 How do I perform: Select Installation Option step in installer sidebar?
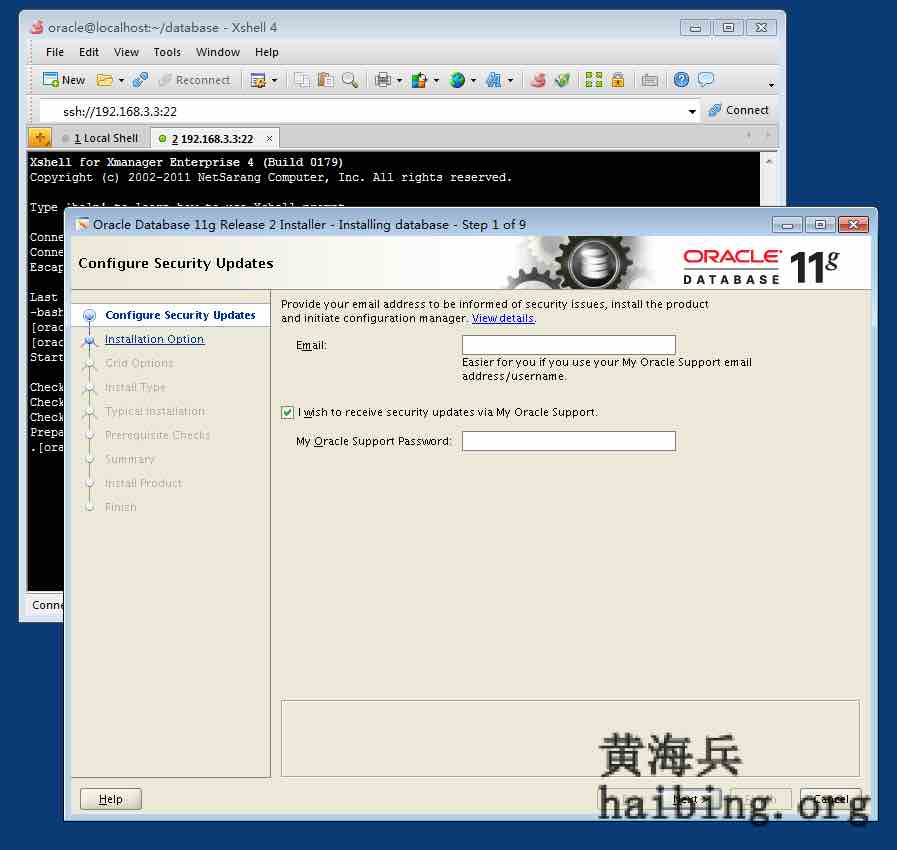tap(154, 339)
